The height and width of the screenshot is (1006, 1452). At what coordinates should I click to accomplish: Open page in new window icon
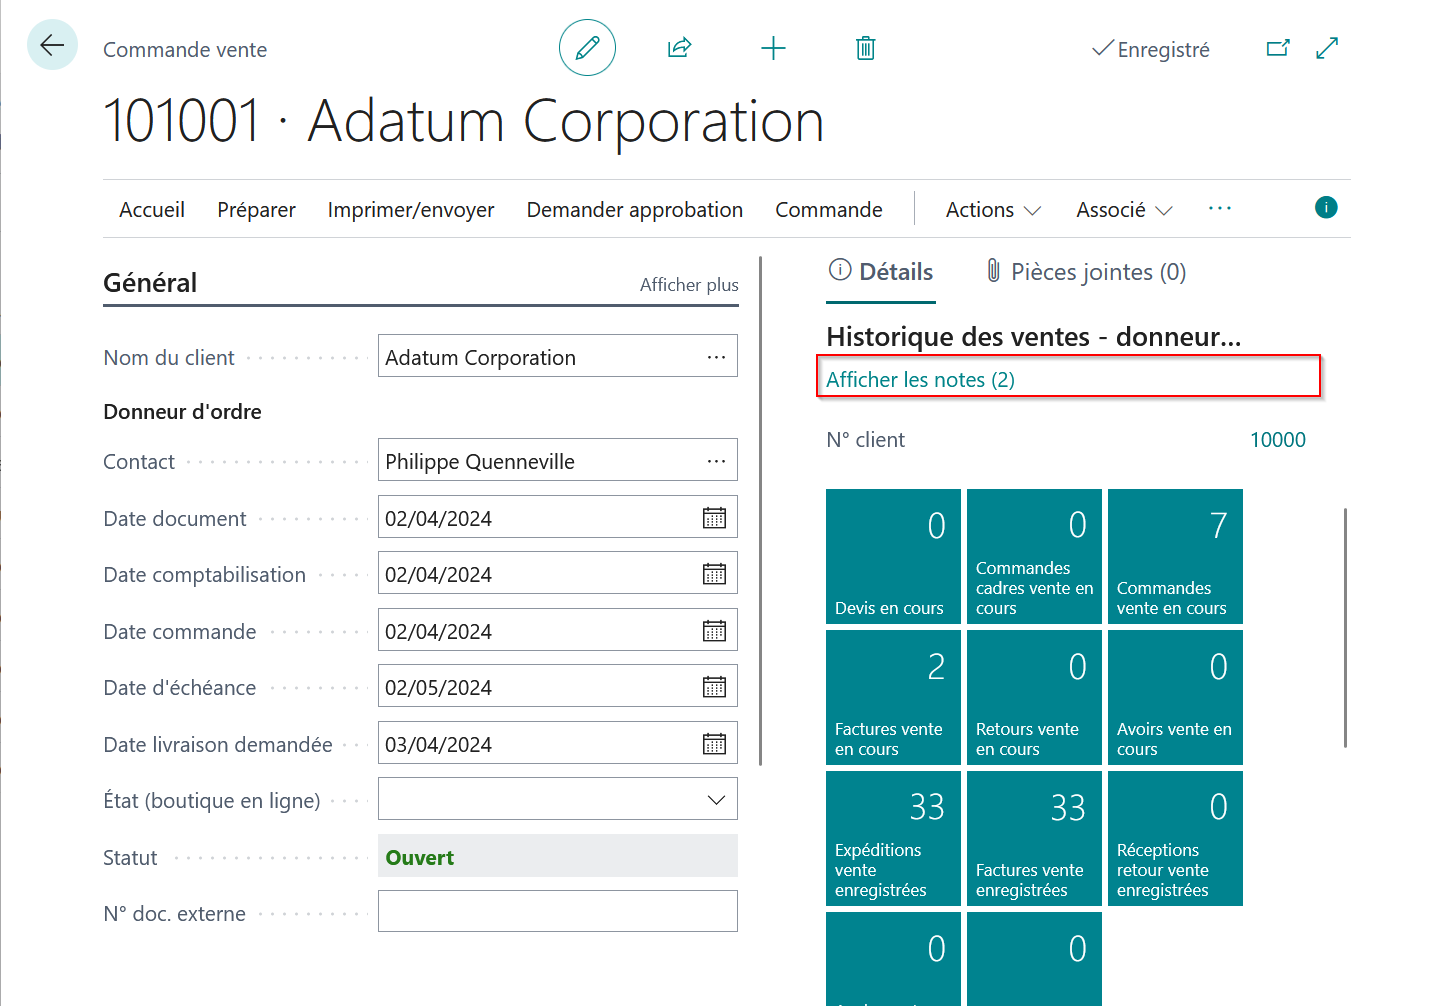coord(1278,48)
